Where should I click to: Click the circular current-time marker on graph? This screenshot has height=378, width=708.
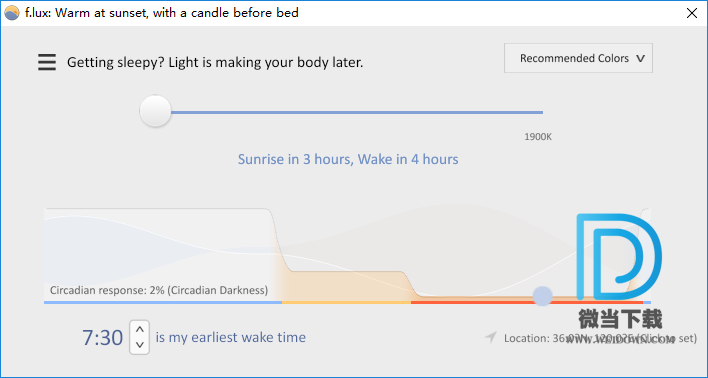tap(542, 296)
